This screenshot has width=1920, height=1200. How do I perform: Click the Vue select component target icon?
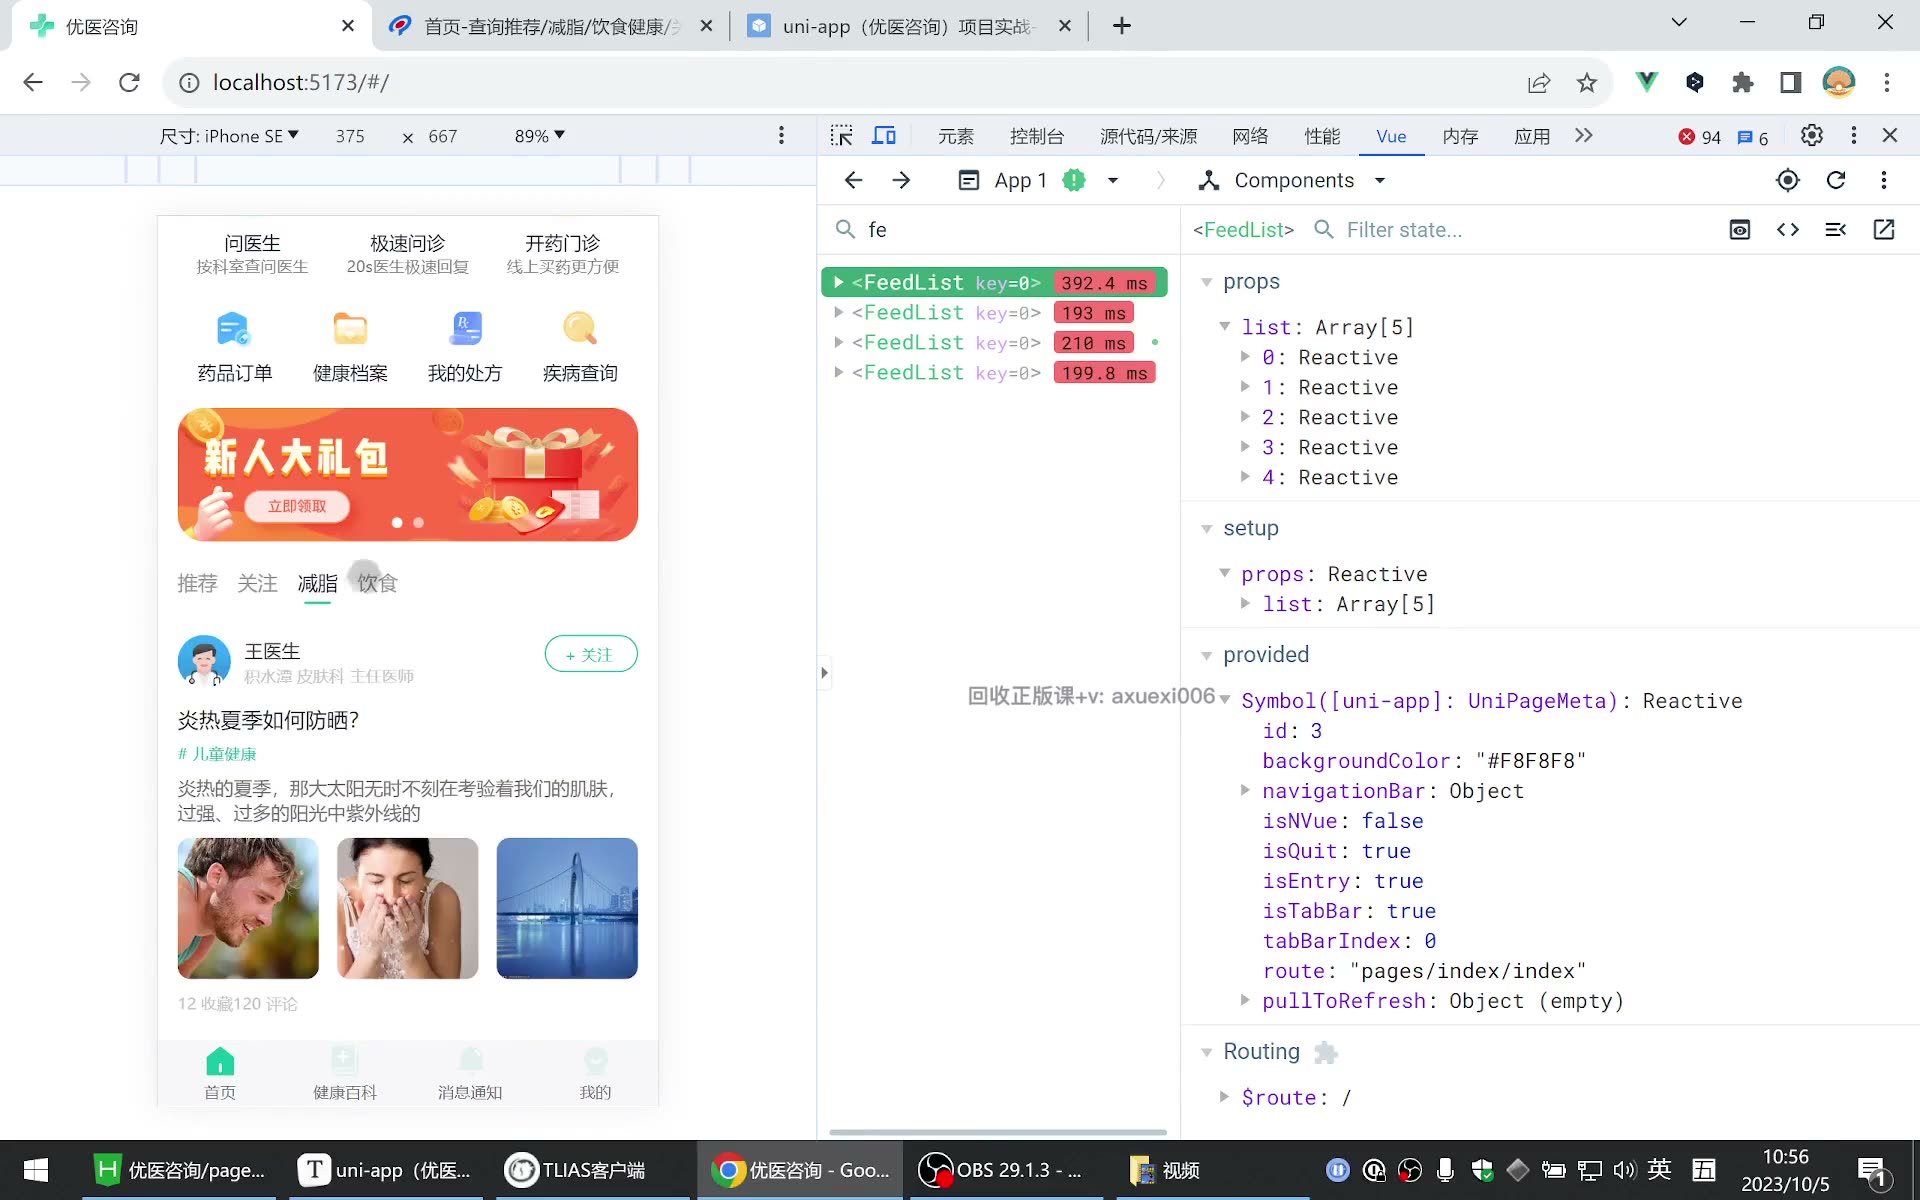tap(1788, 180)
